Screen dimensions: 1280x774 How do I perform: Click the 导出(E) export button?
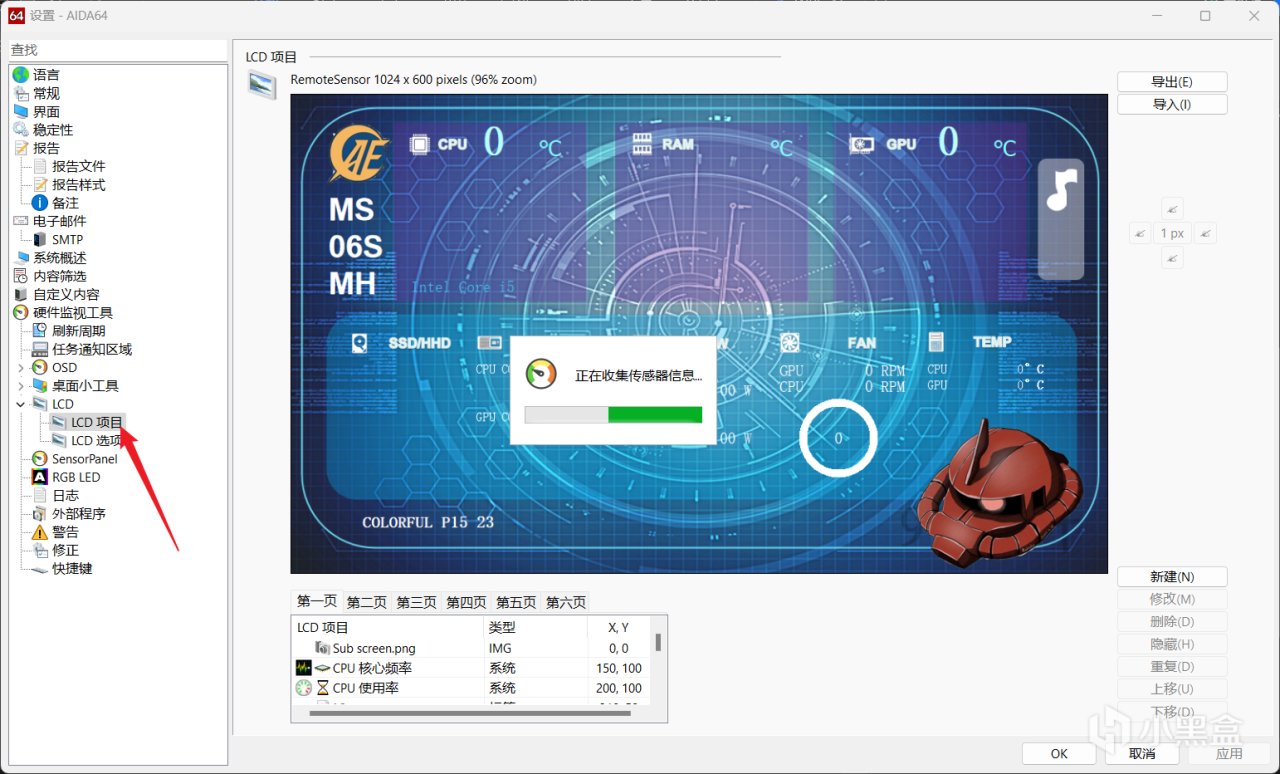point(1172,82)
